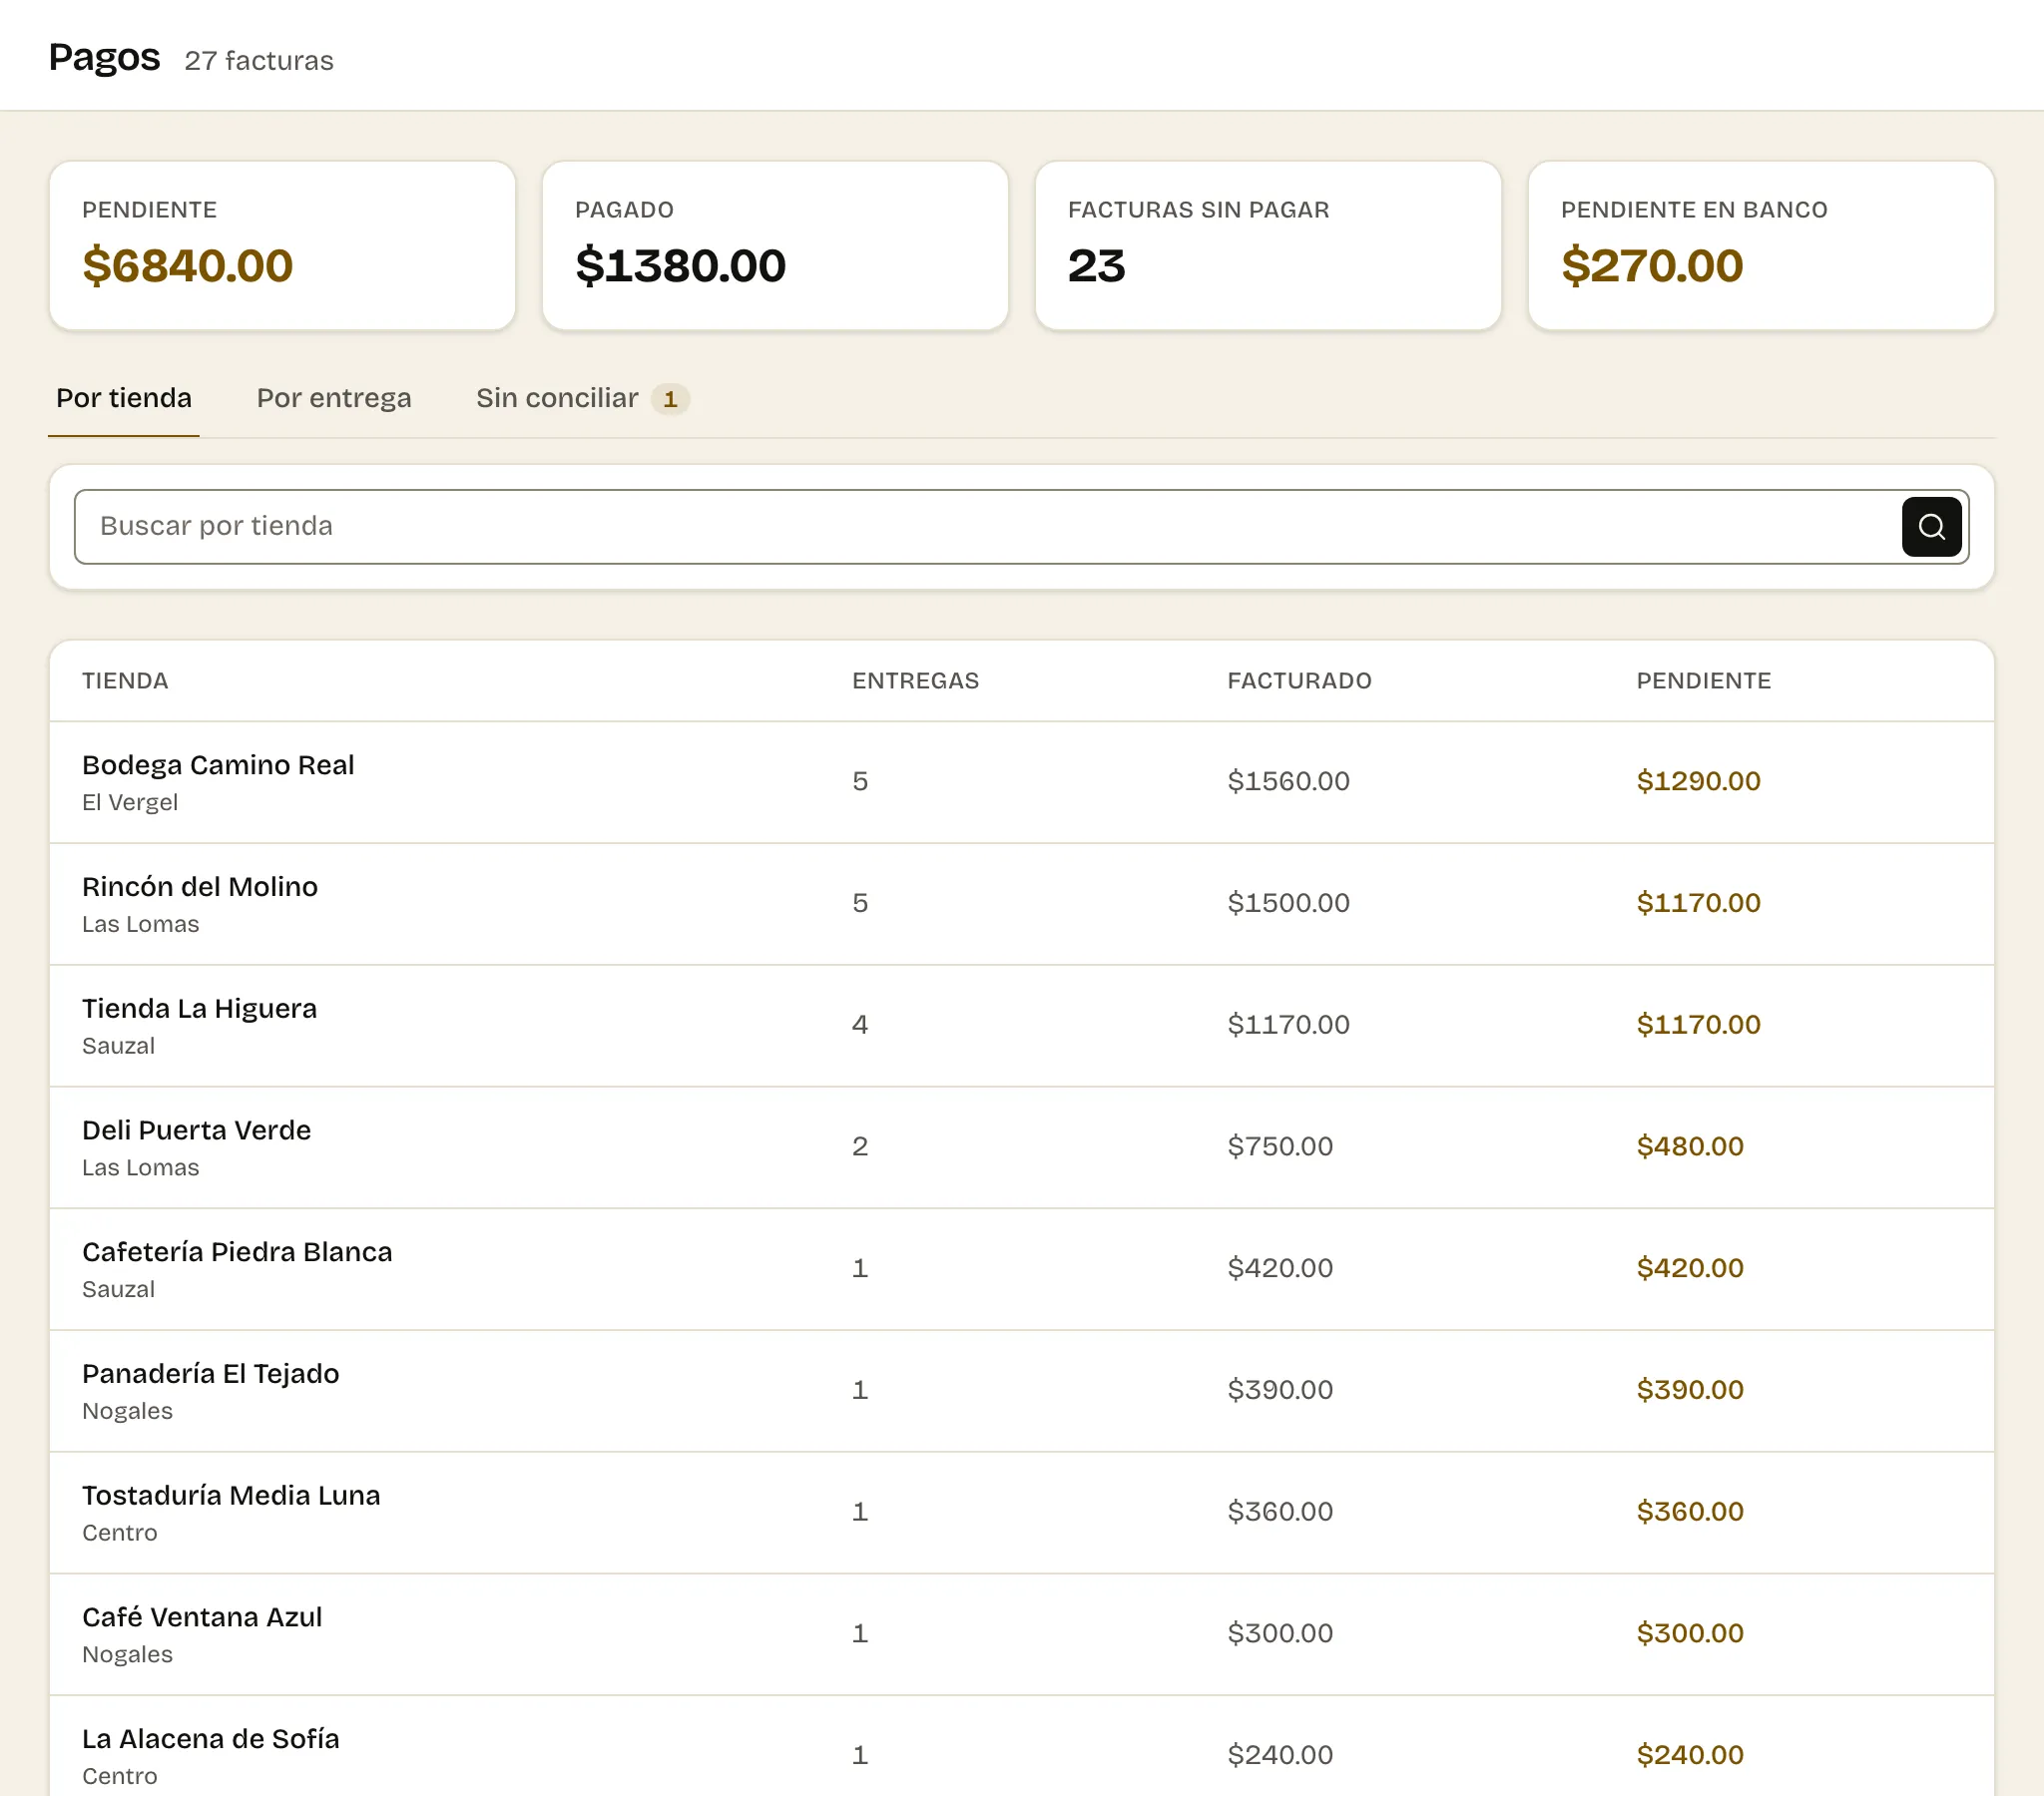Open the Bodega Camino Real row

tap(1022, 782)
